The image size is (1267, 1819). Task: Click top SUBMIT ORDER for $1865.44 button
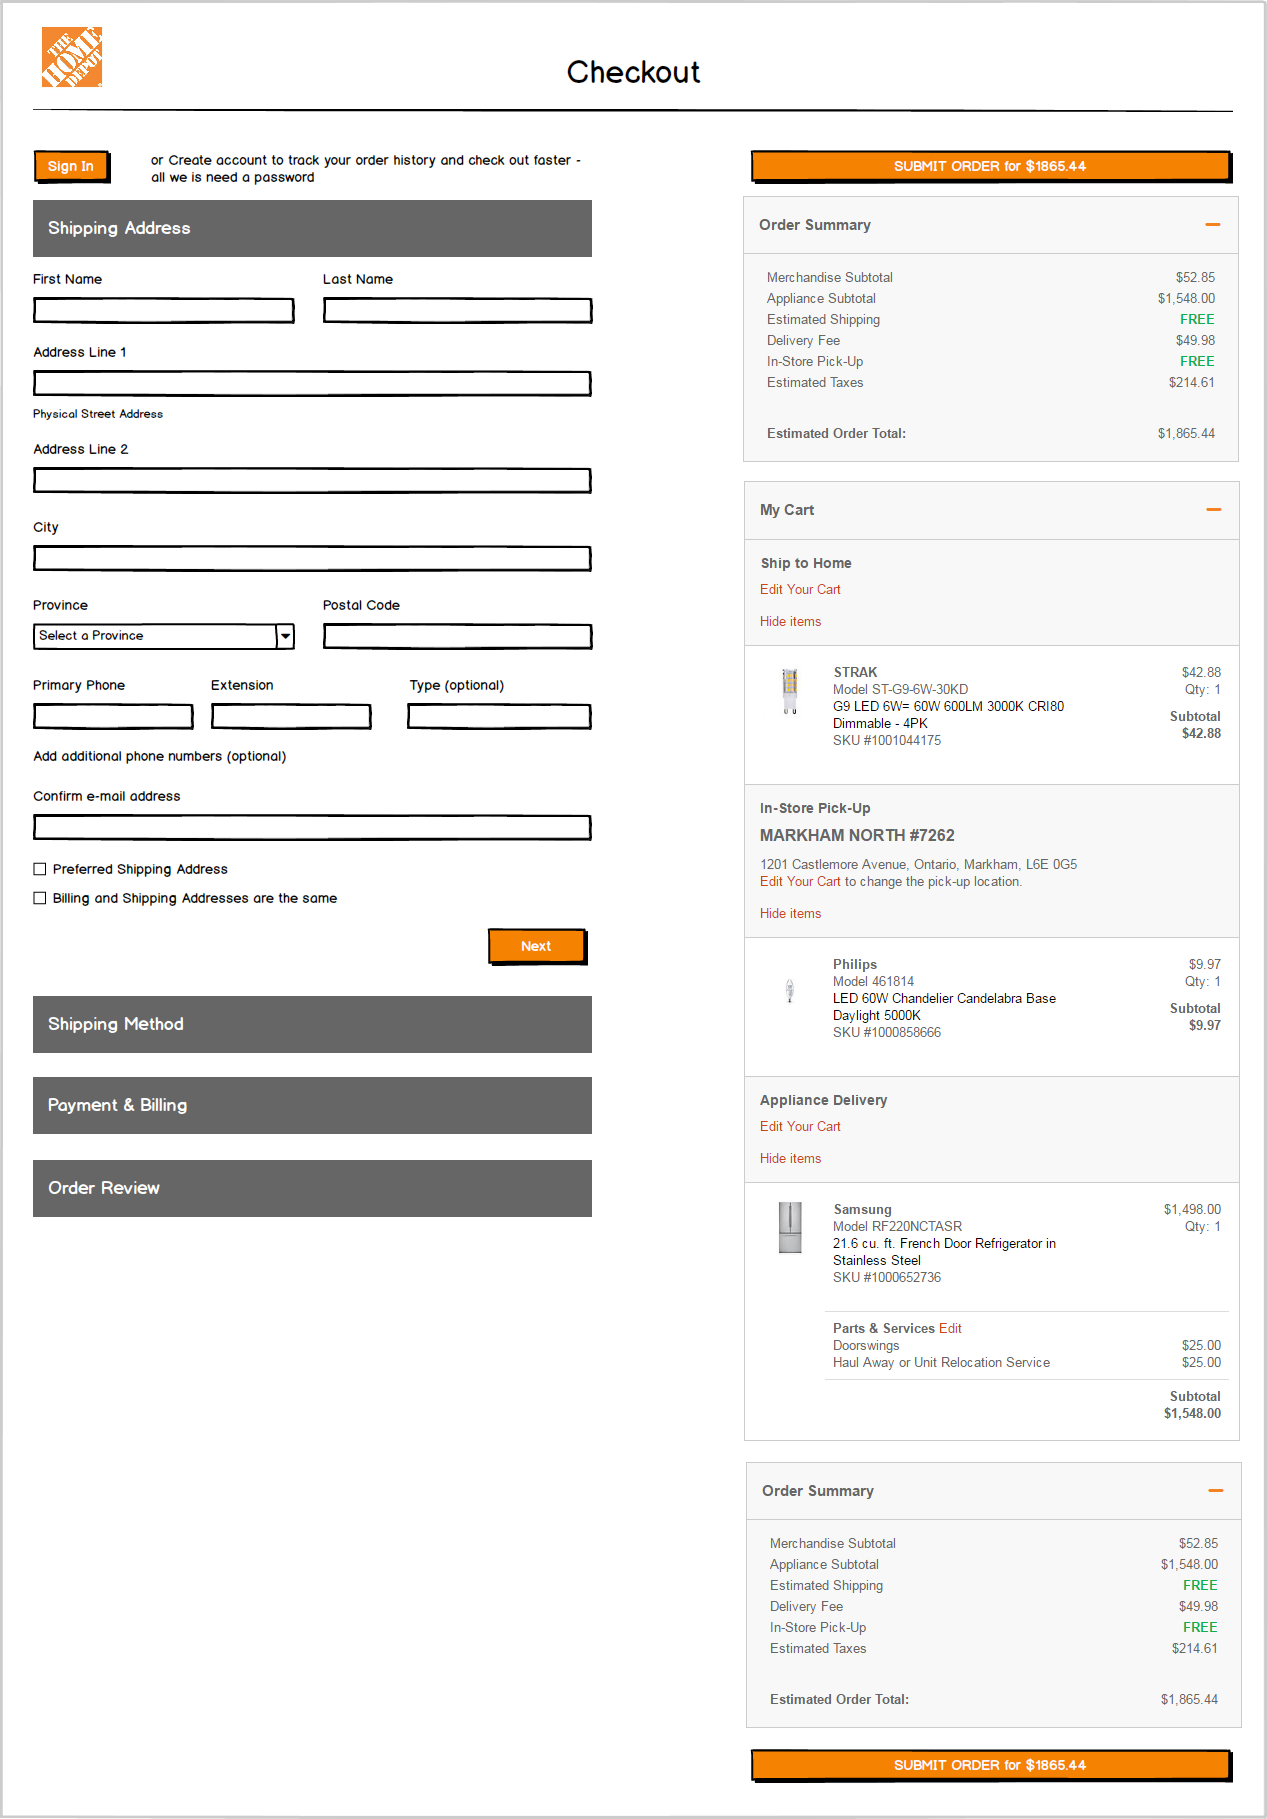click(x=990, y=166)
